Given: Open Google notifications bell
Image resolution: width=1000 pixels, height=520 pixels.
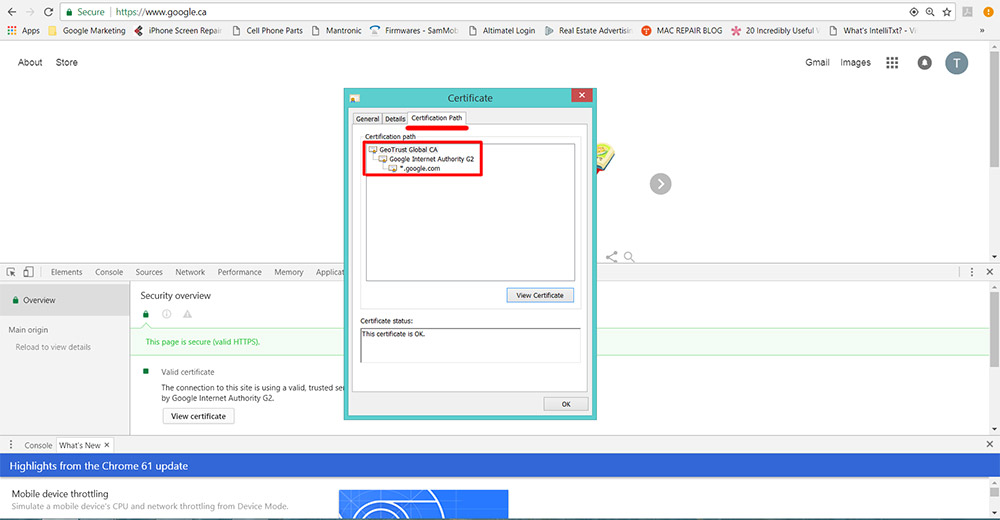Looking at the screenshot, I should point(924,63).
